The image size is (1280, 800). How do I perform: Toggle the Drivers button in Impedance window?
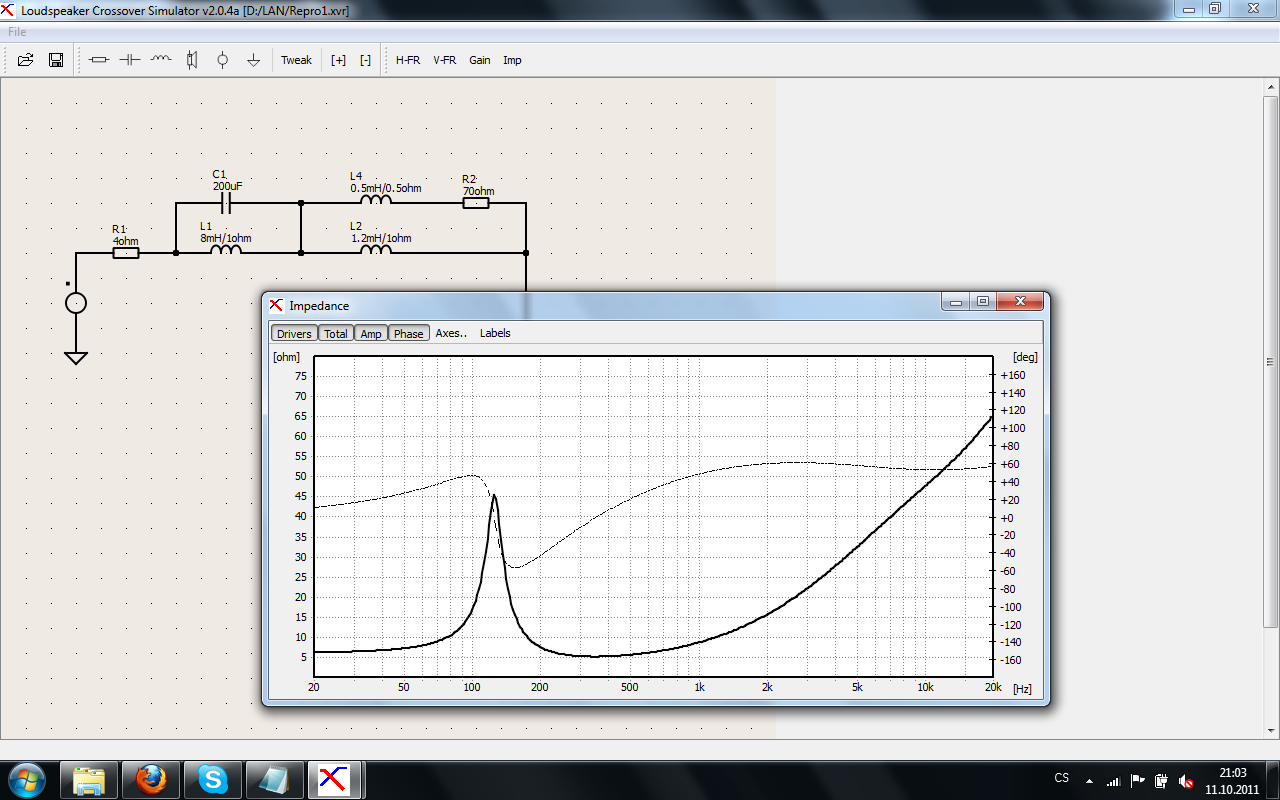[294, 333]
